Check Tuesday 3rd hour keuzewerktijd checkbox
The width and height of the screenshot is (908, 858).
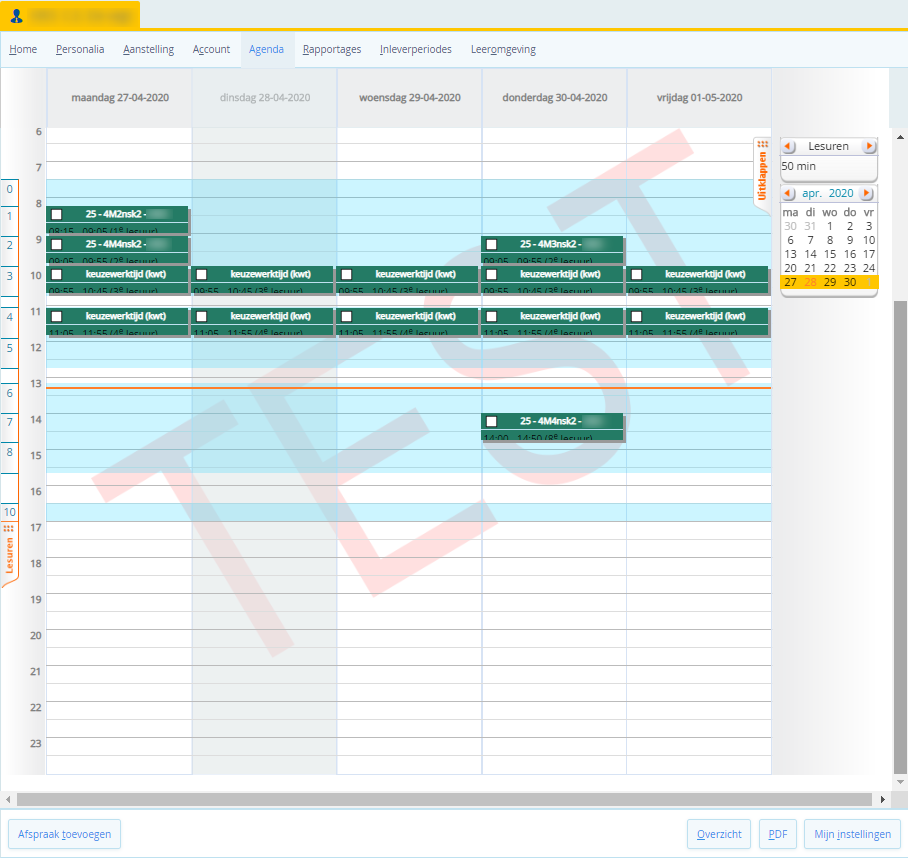[x=202, y=274]
